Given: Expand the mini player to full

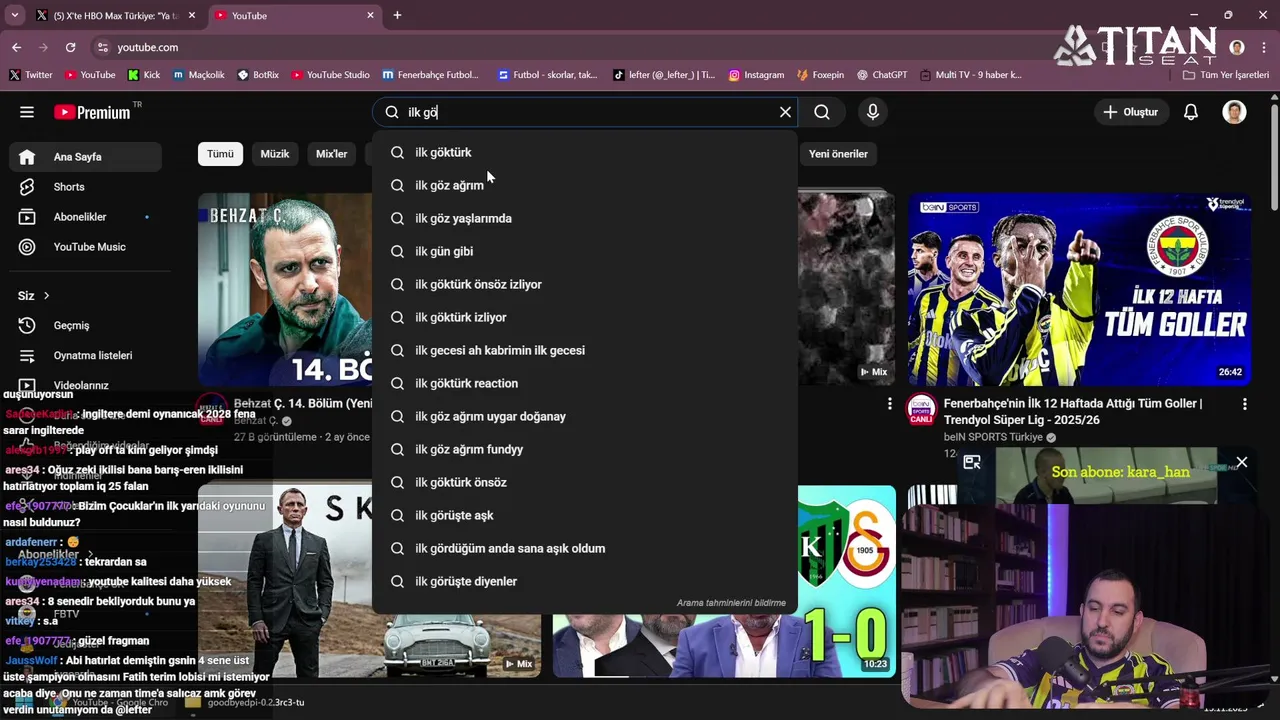Looking at the screenshot, I should click(x=971, y=462).
